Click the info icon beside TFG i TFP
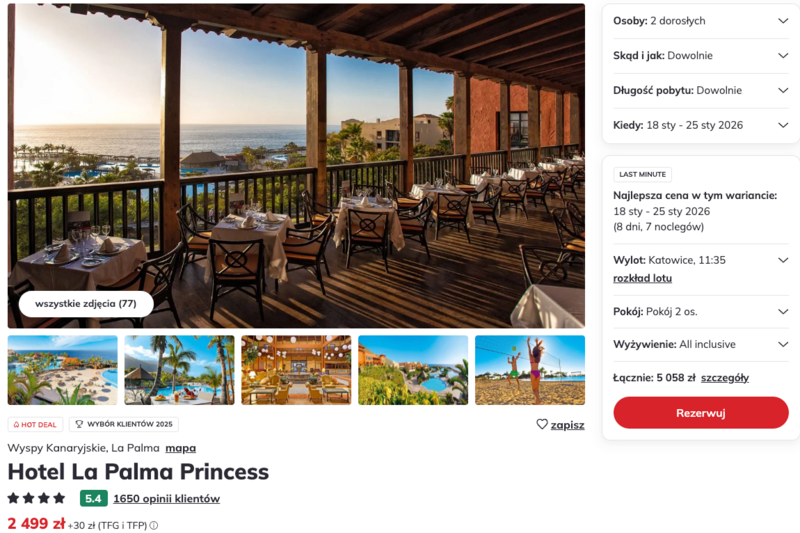800x533 pixels. [154, 525]
